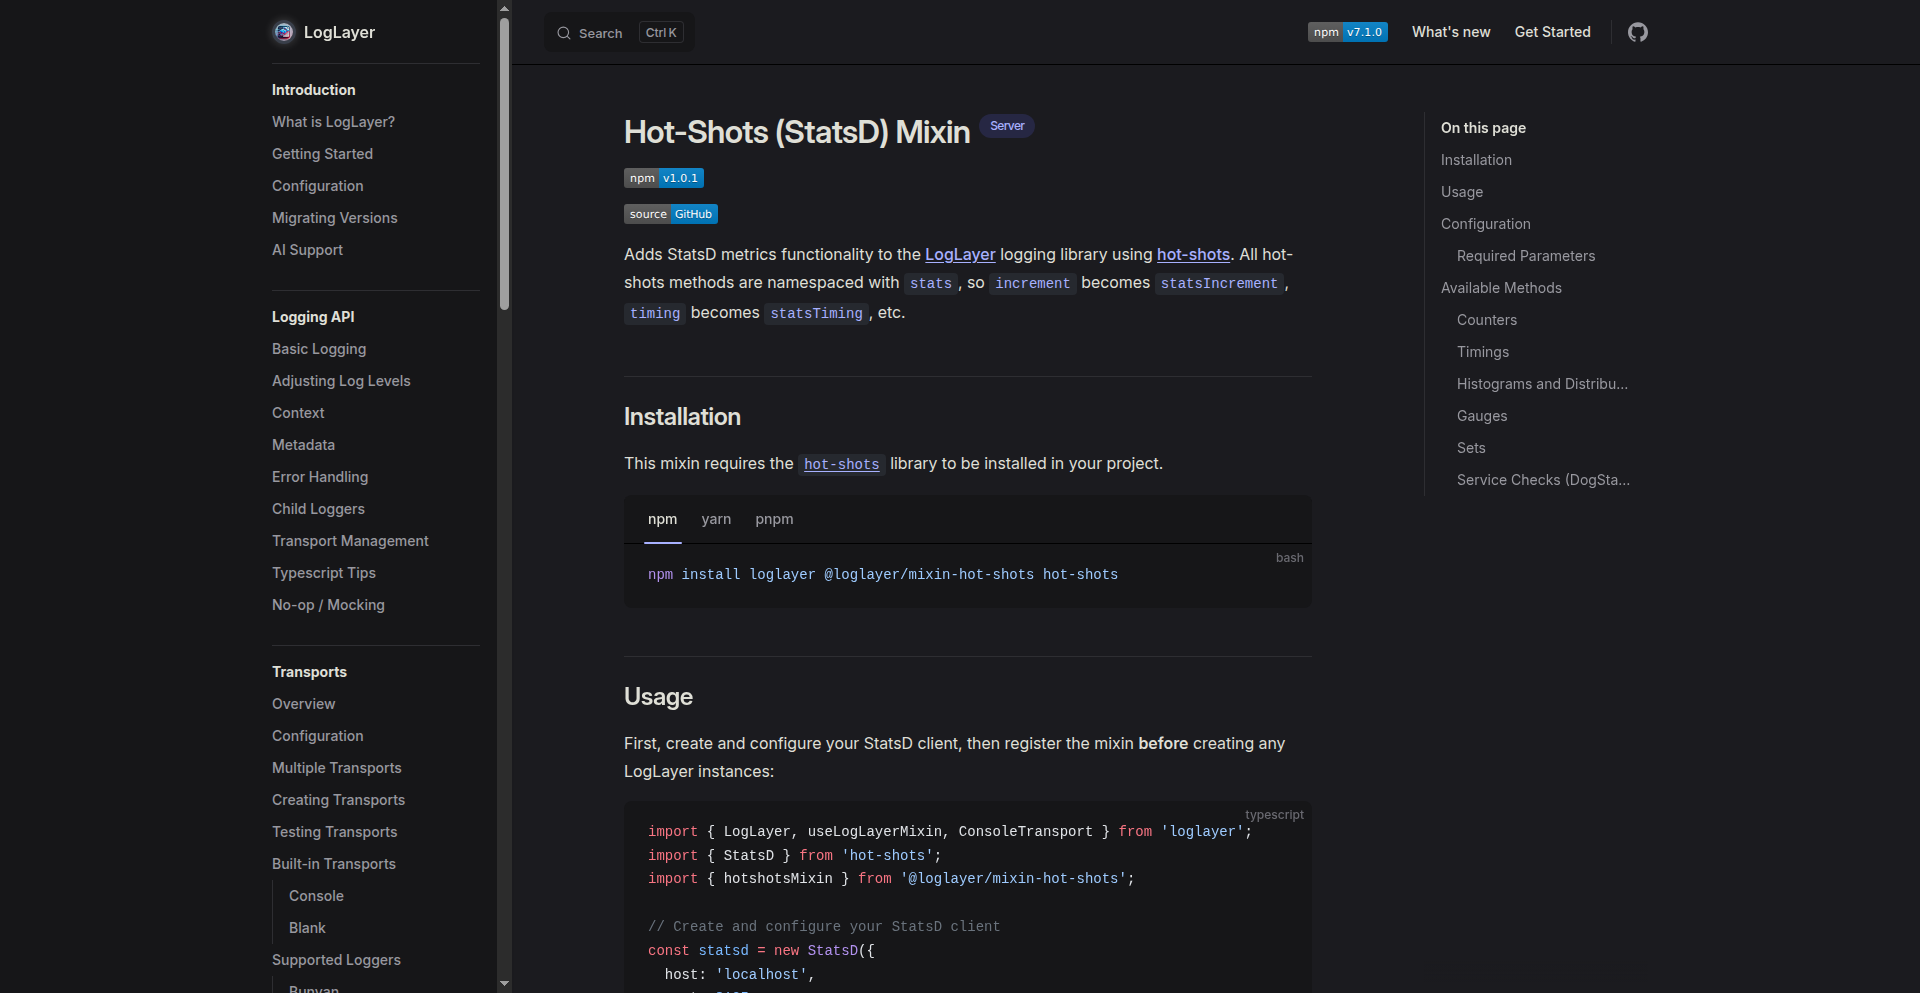This screenshot has height=993, width=1920.
Task: Click the LogLayer logo icon
Action: (x=284, y=32)
